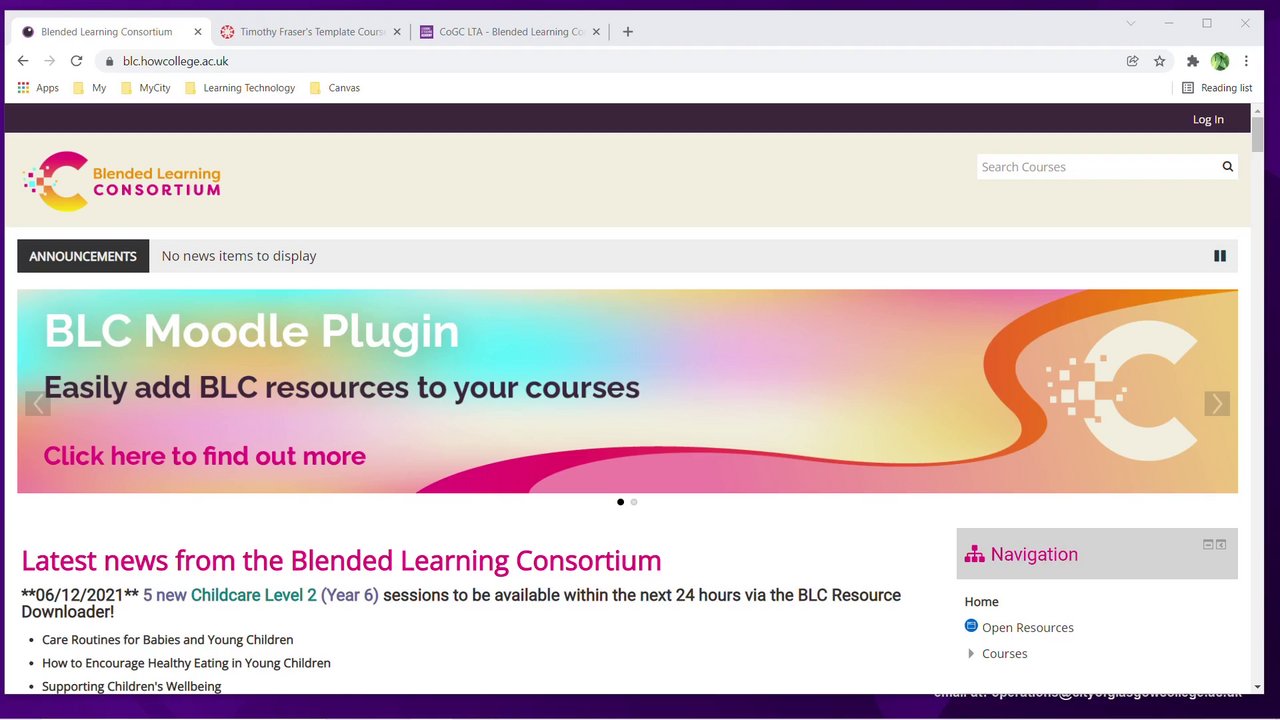Open the Learning Technology bookmarks folder

[x=240, y=88]
